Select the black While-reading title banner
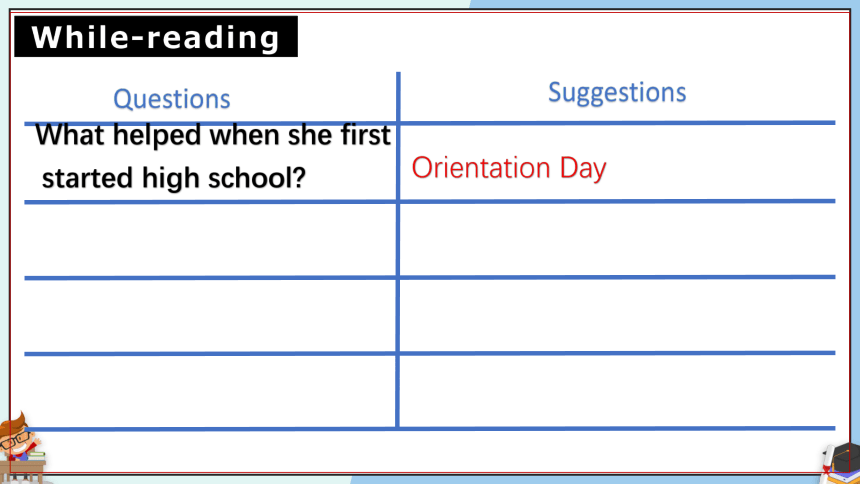860x484 pixels. tap(156, 37)
